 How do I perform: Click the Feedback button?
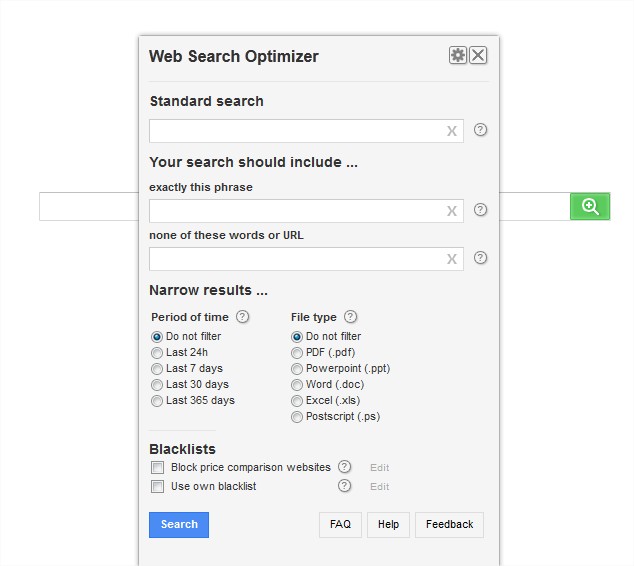tap(449, 525)
